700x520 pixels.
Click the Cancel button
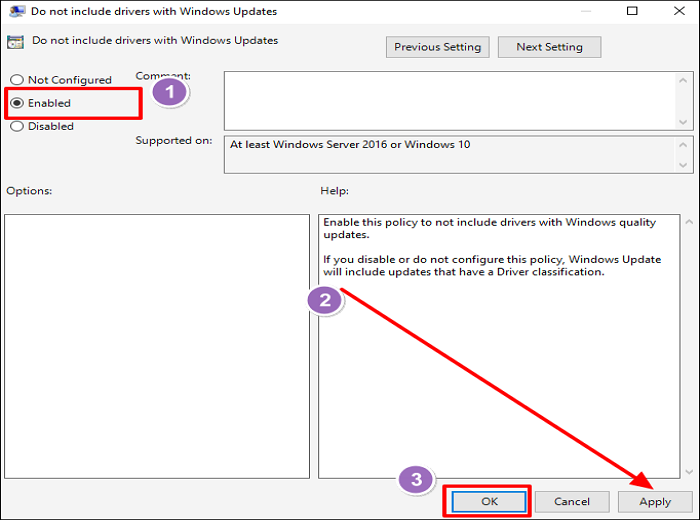[x=572, y=501]
